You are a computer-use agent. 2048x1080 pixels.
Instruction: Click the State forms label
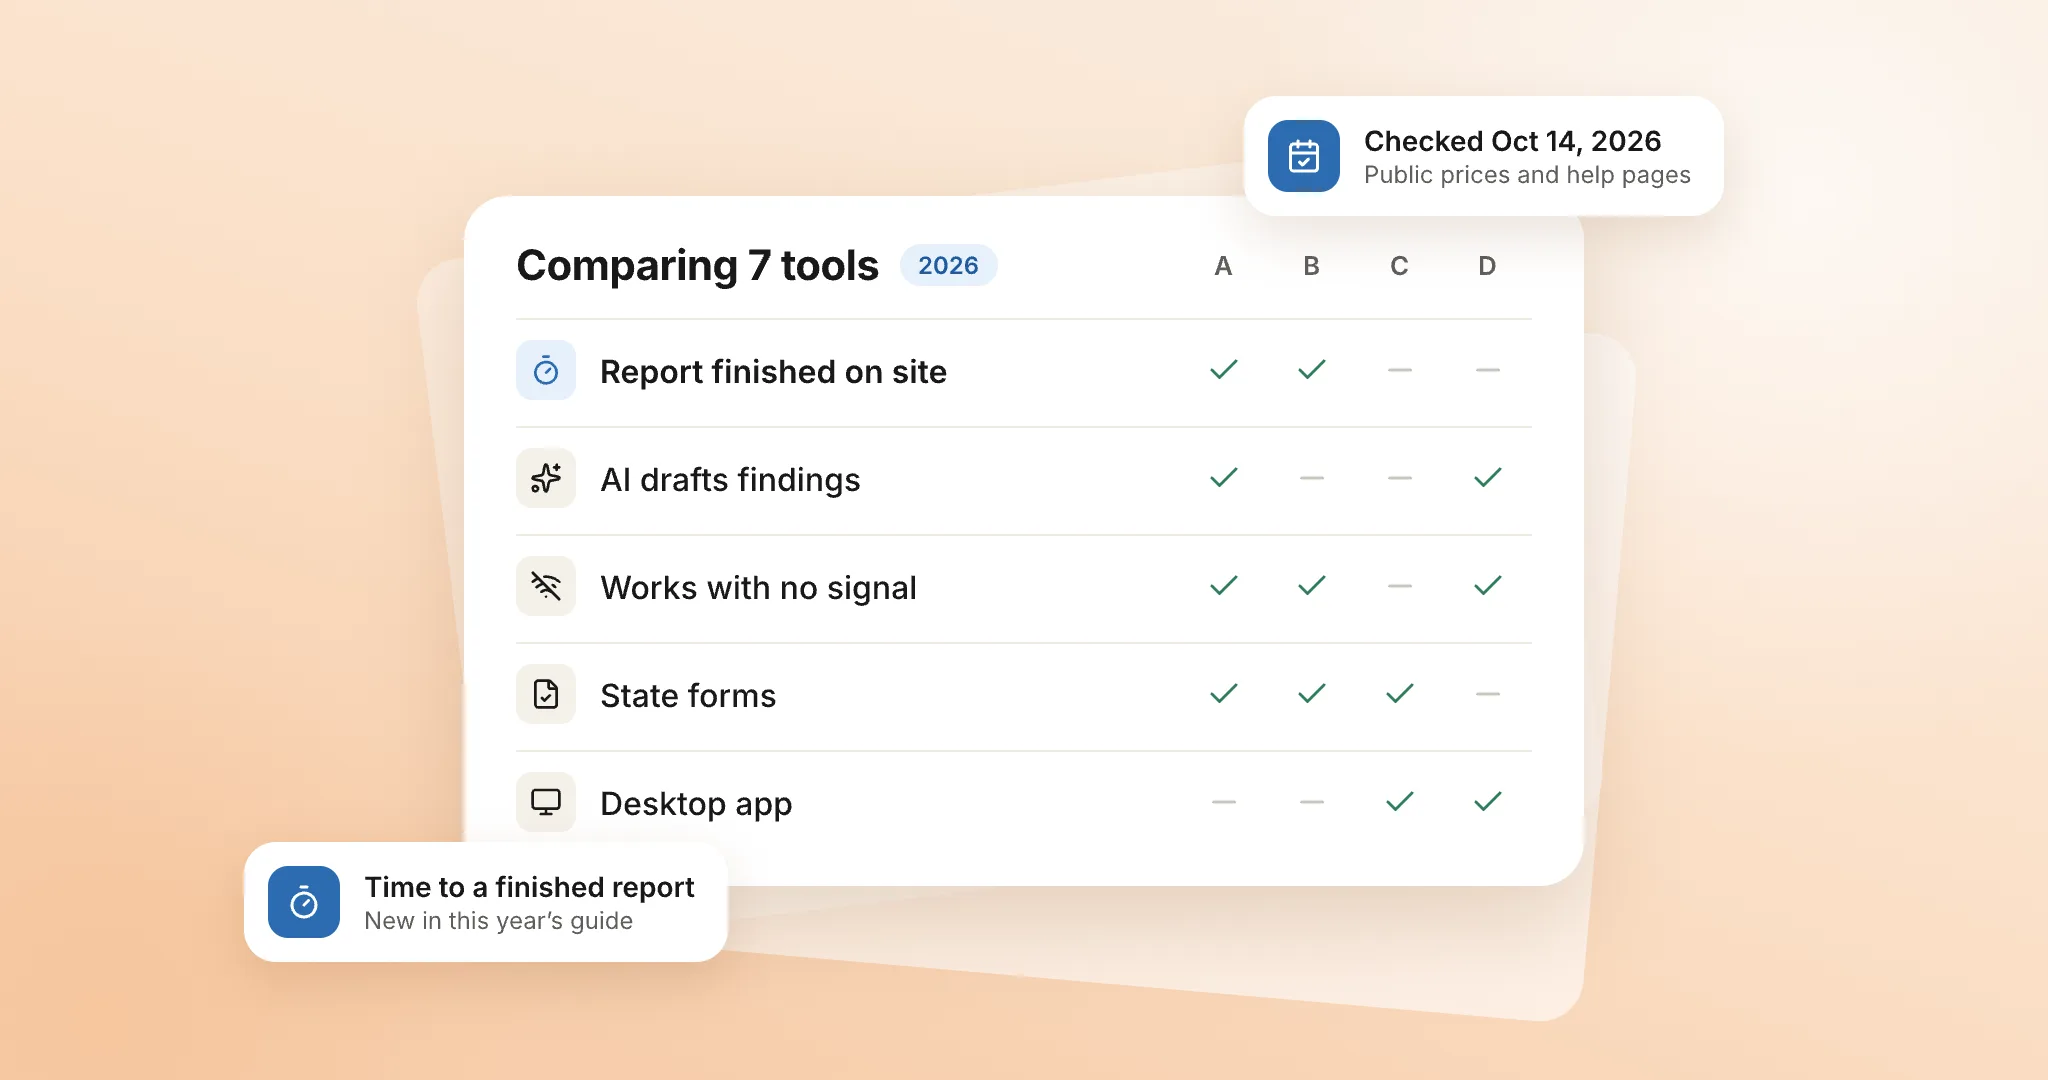(x=688, y=696)
